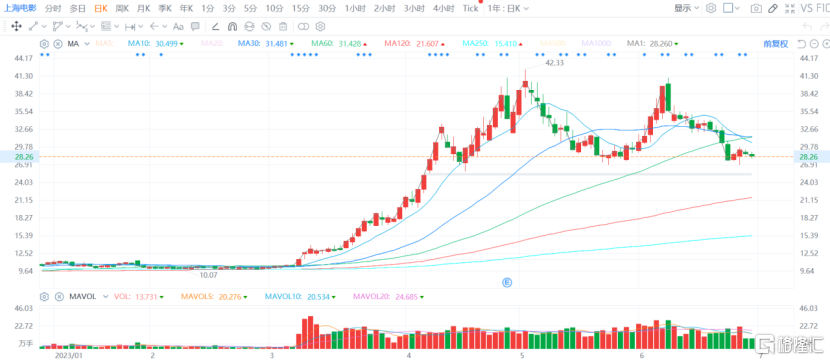Image resolution: width=830 pixels, height=361 pixels.
Task: Select the trend line drawing tool
Action: [33, 26]
